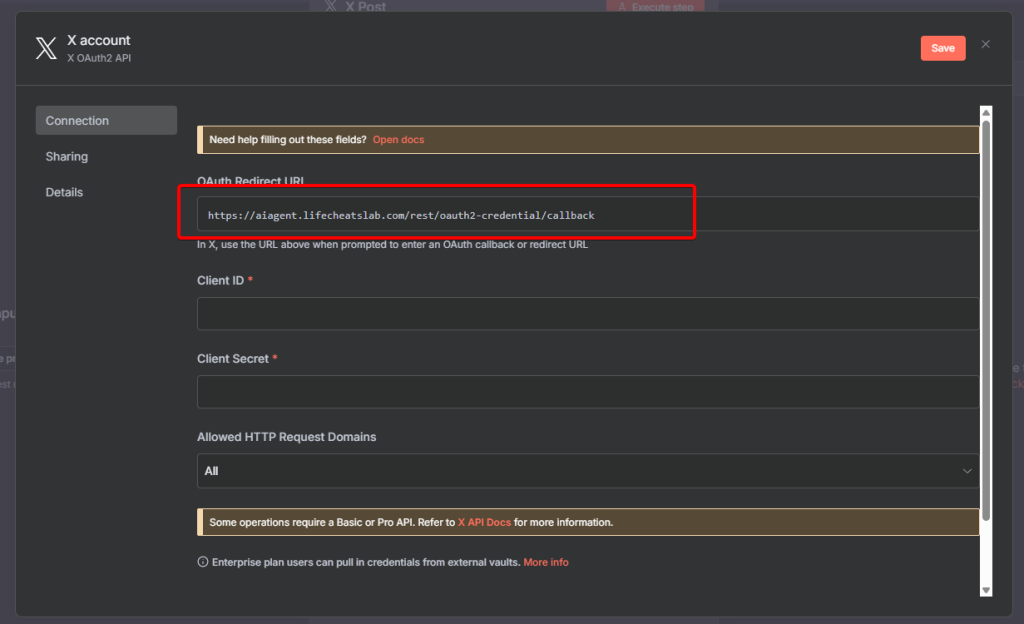1024x624 pixels.
Task: Open the Details tab
Action: pos(64,192)
